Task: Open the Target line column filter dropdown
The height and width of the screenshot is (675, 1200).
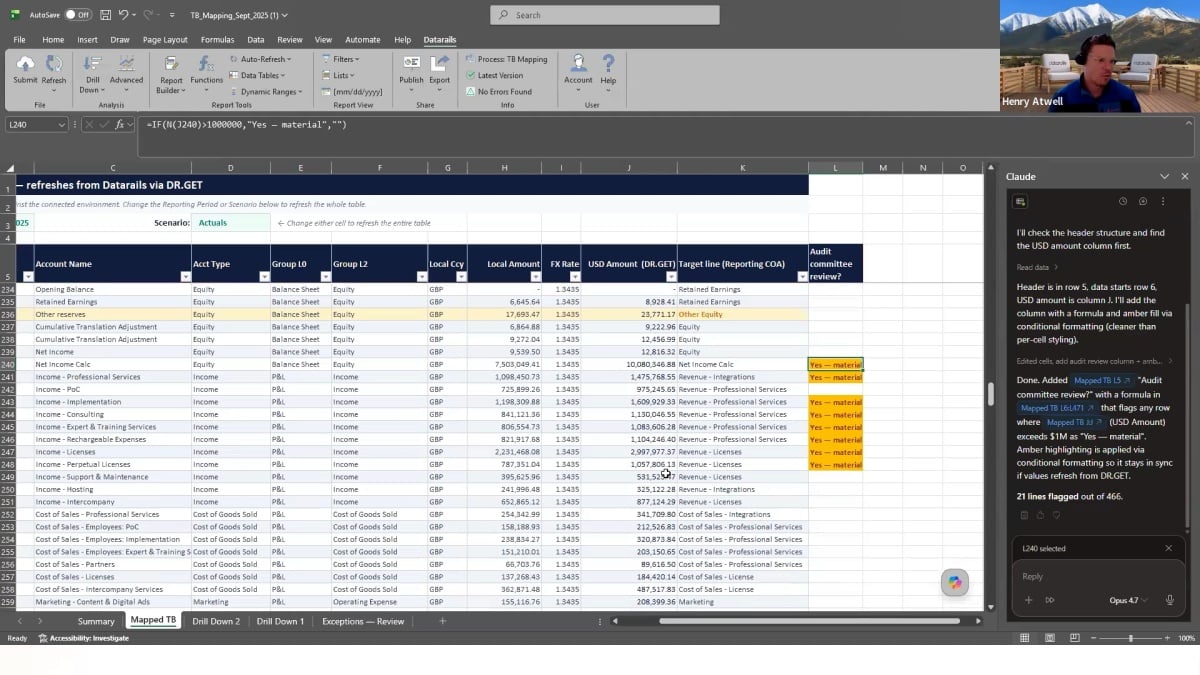Action: tap(802, 276)
